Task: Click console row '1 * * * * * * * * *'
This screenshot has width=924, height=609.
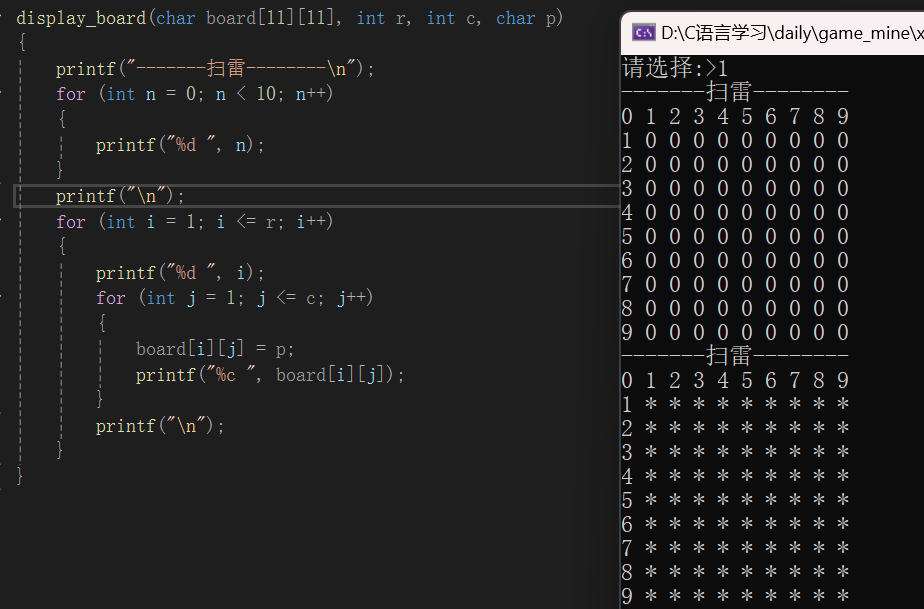Action: click(x=735, y=404)
